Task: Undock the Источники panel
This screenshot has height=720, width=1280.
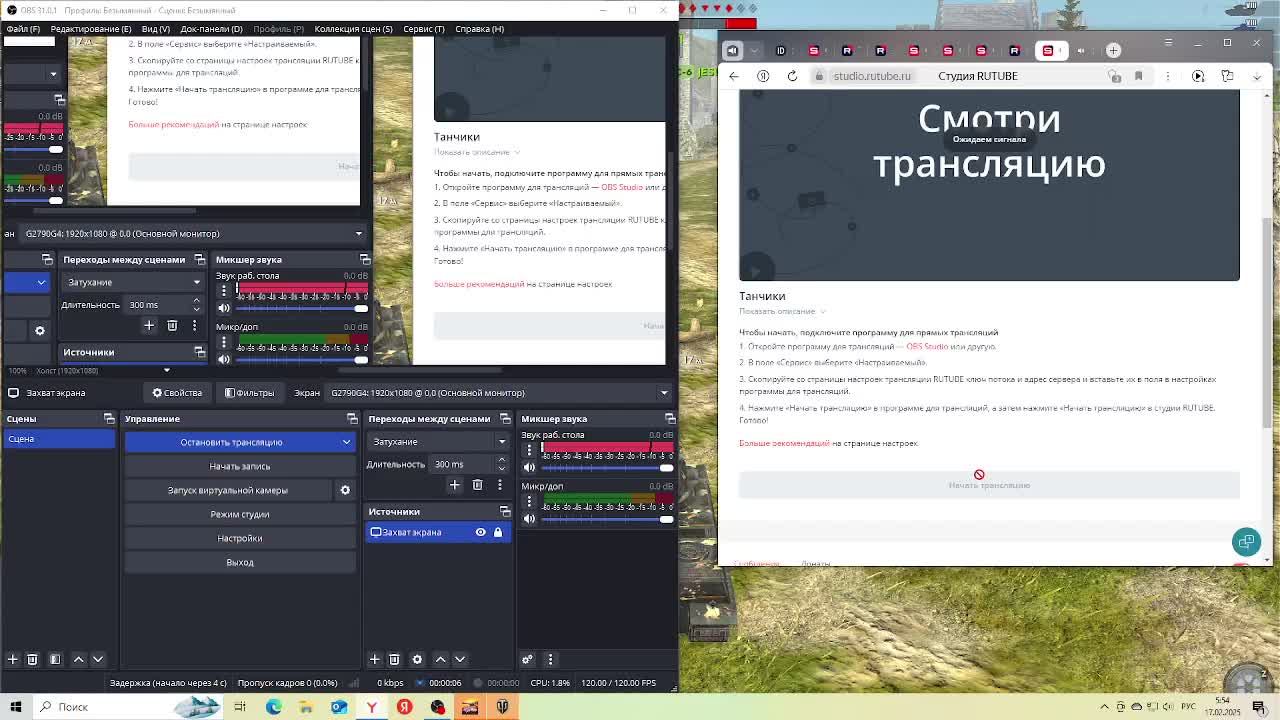Action: tap(505, 511)
